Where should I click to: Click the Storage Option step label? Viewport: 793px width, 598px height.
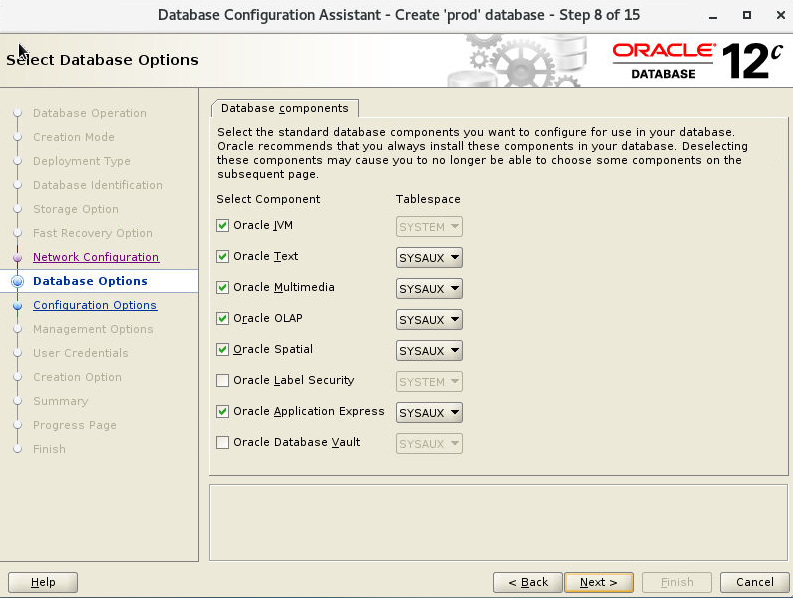pos(76,209)
